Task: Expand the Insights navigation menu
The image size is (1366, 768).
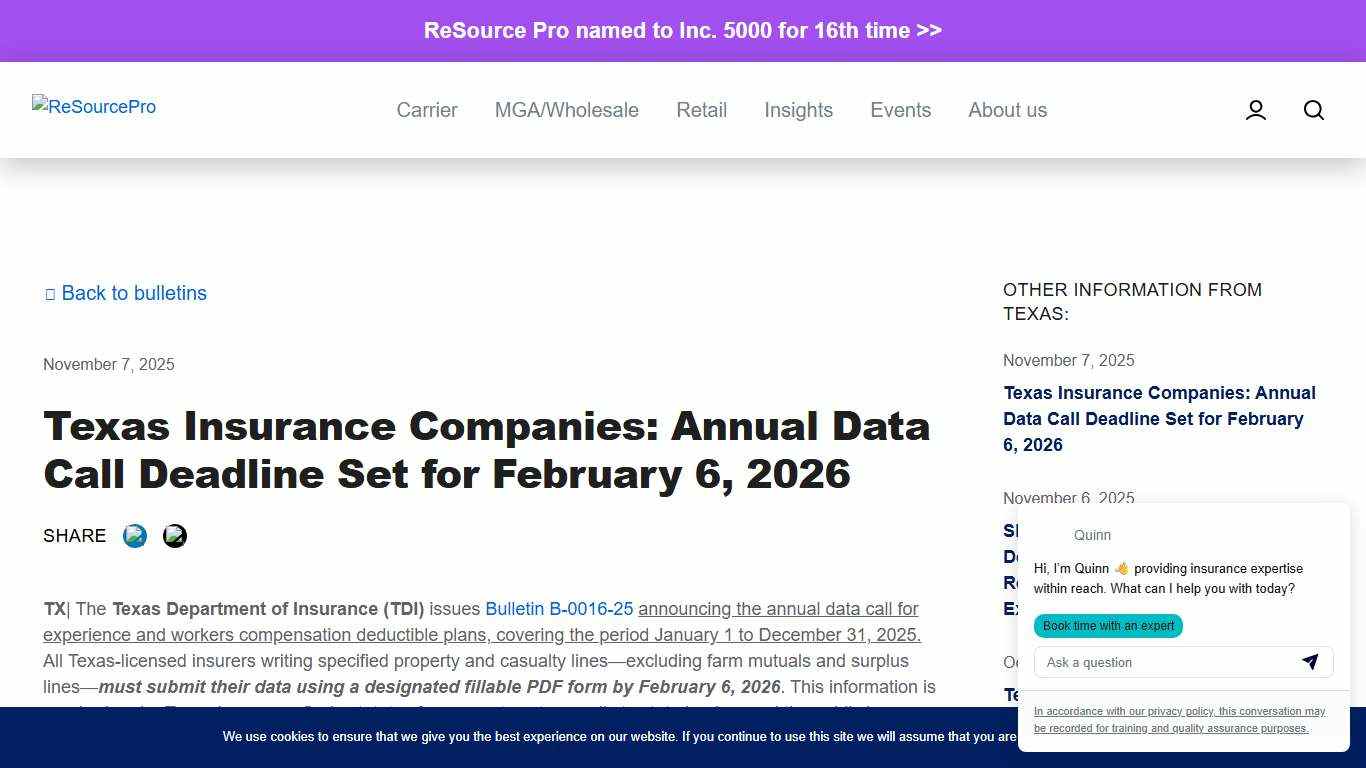Action: (x=798, y=110)
